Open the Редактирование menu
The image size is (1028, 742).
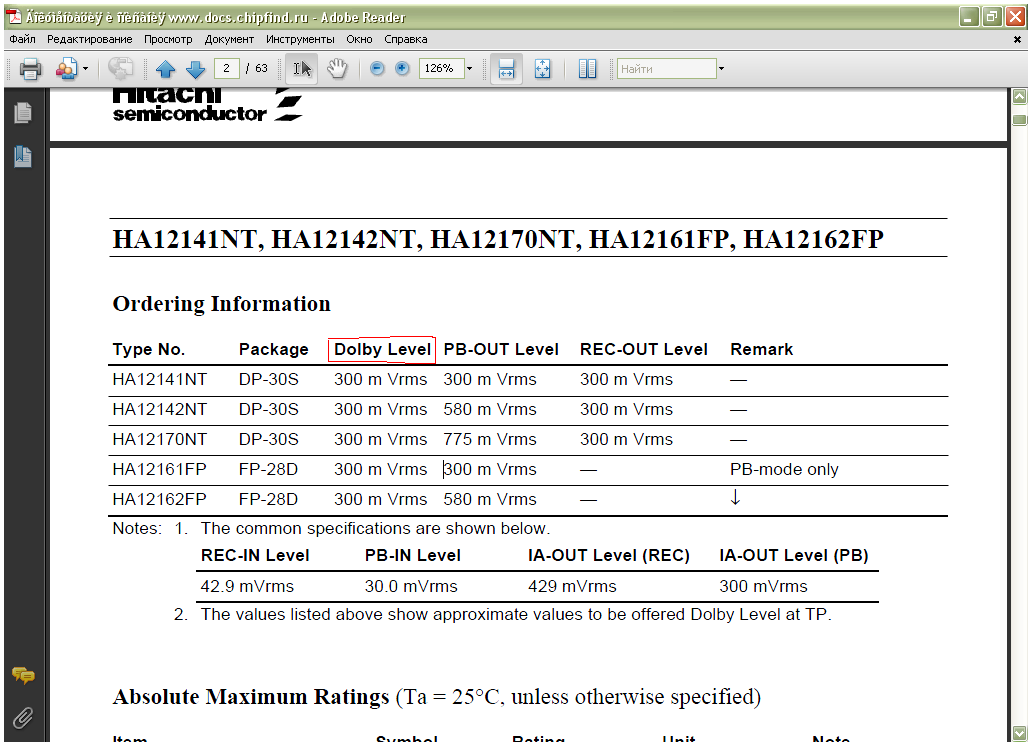coord(89,39)
